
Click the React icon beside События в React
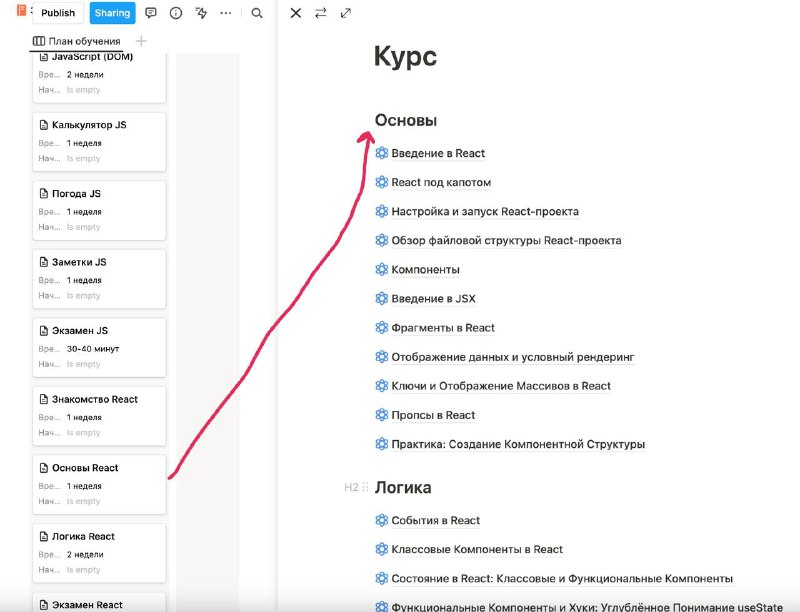(382, 520)
